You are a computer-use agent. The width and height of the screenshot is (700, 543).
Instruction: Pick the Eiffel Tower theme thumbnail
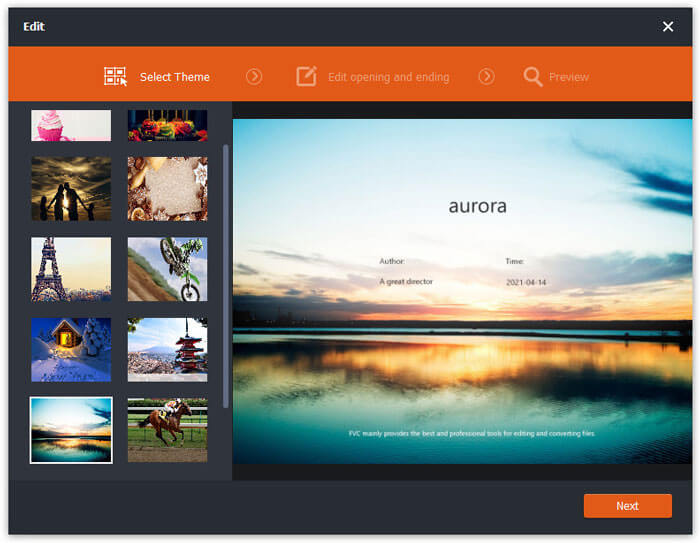71,269
